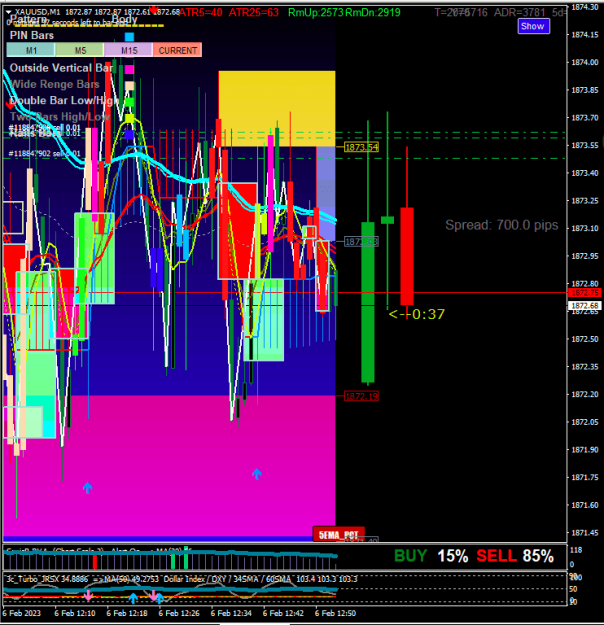
Task: Toggle the PIN Bars pattern label
Action: (32, 35)
